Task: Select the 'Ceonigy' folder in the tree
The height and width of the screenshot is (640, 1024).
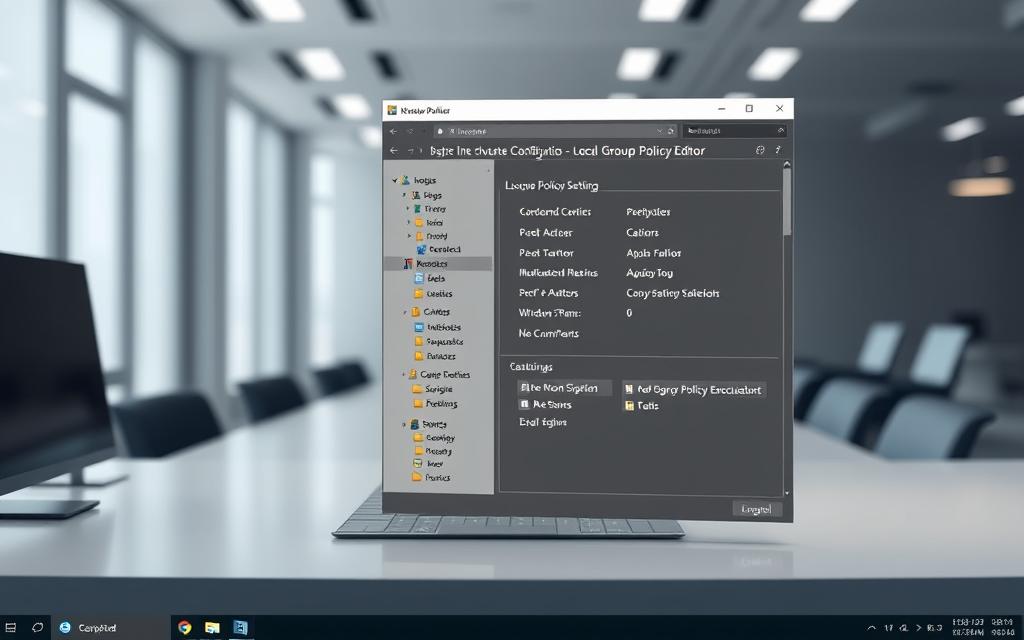Action: (x=435, y=438)
